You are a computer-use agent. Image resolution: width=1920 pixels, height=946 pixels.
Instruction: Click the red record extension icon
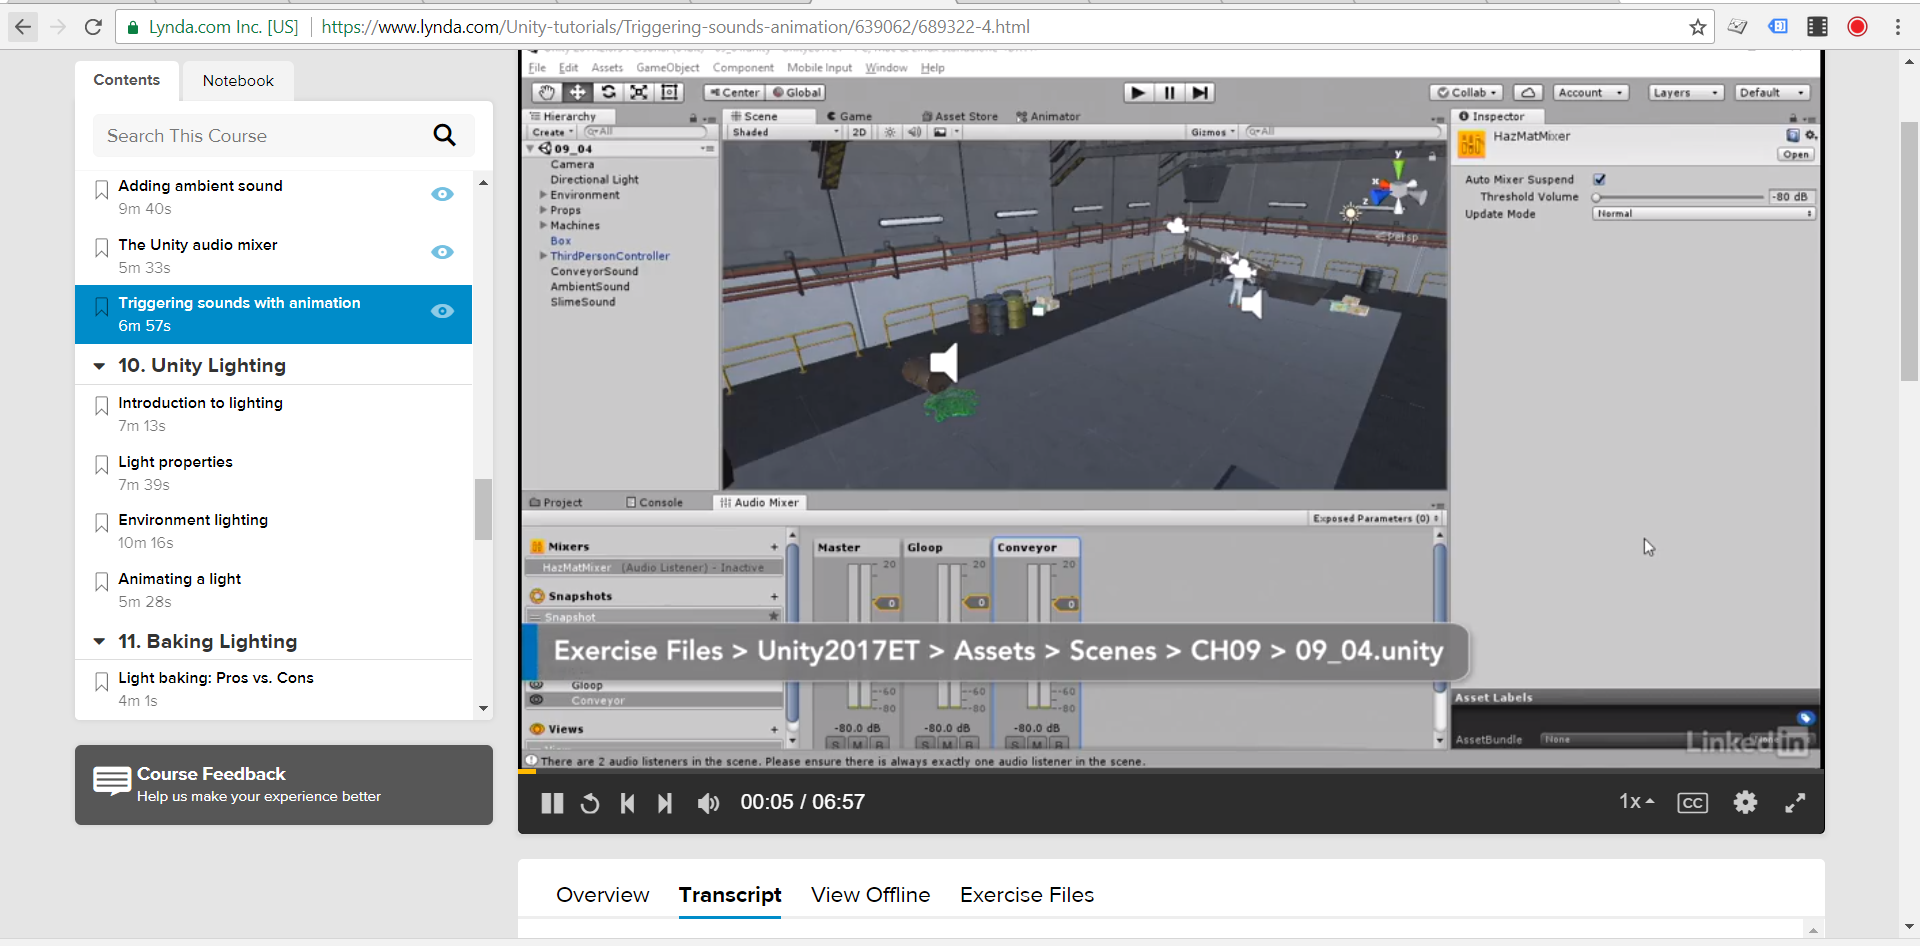1857,27
